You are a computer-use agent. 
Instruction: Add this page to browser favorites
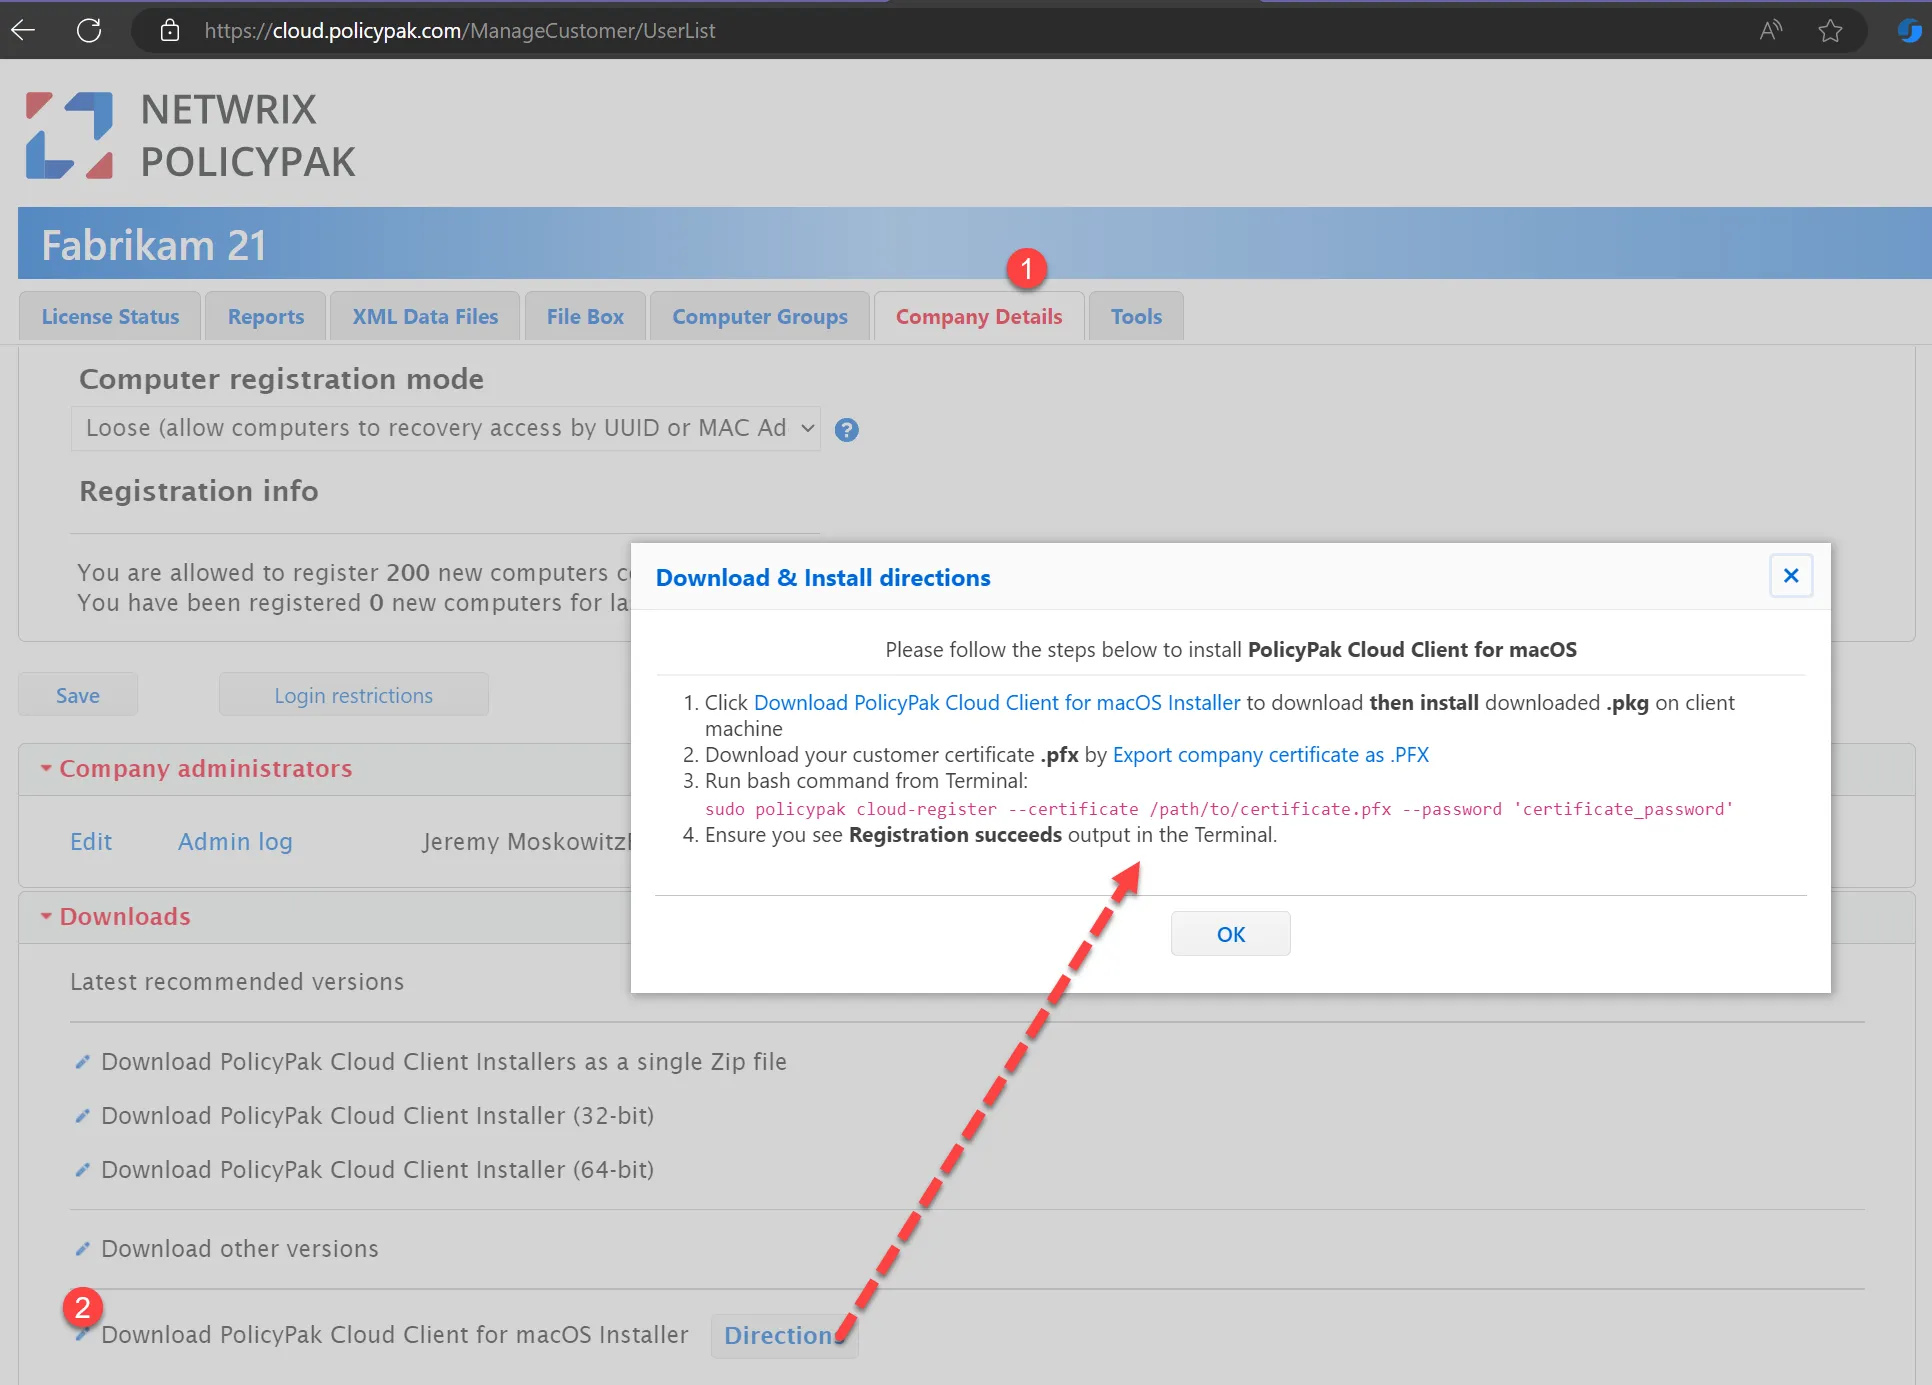[1830, 30]
